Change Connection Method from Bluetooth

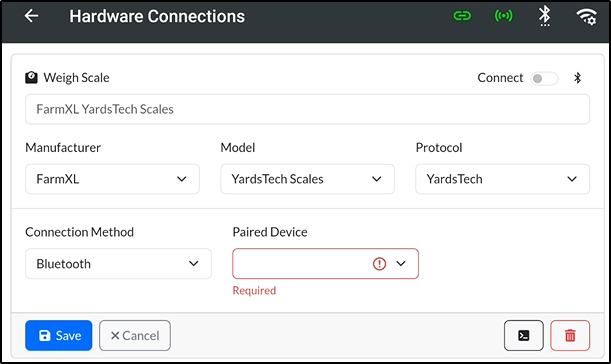tap(118, 264)
